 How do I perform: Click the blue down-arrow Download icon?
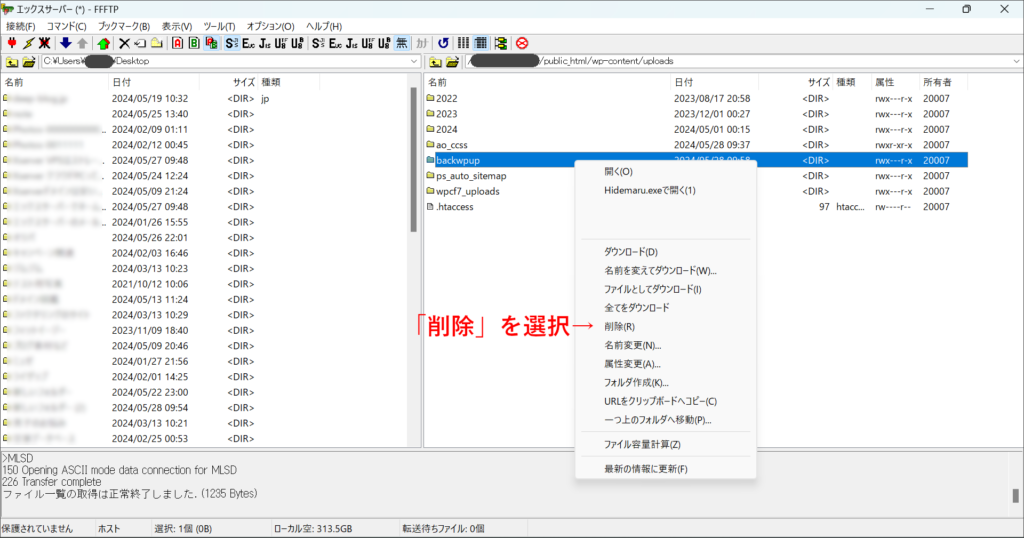[65, 43]
